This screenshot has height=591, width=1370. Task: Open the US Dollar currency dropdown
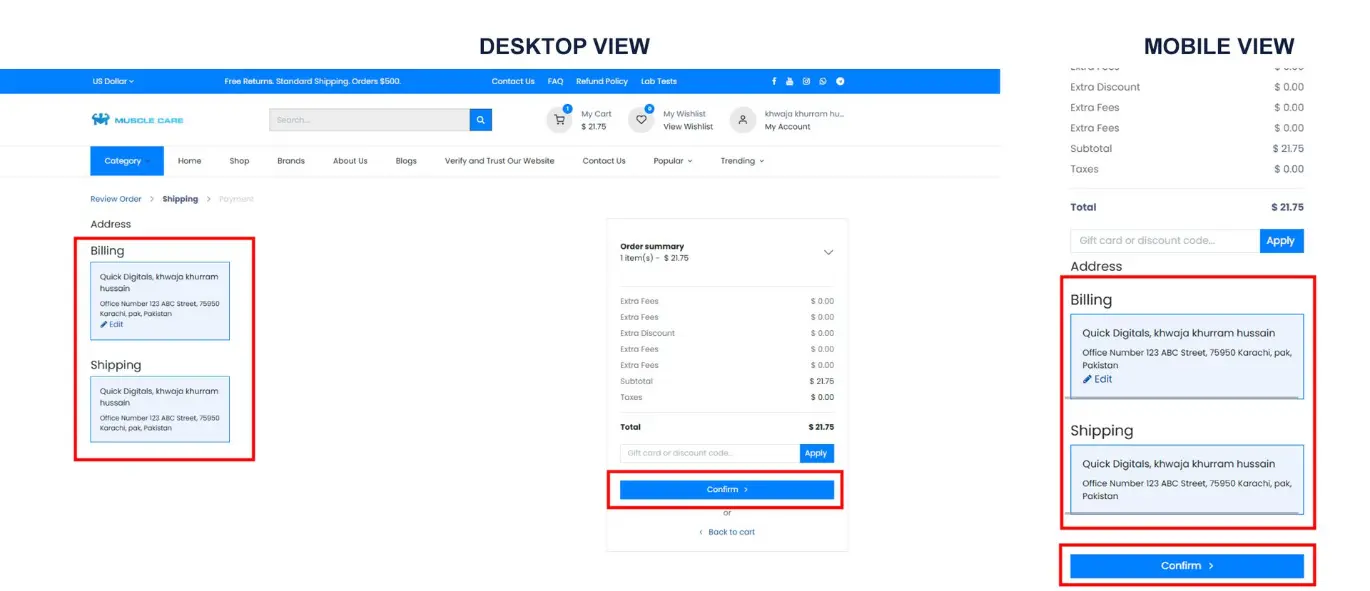[113, 81]
